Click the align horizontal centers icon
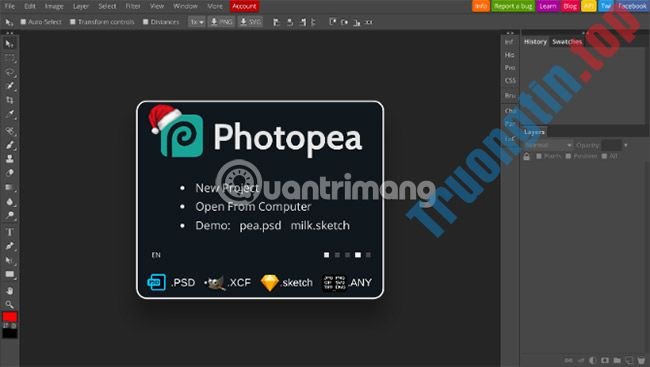Screen dimensions: 650x367 [x=290, y=22]
